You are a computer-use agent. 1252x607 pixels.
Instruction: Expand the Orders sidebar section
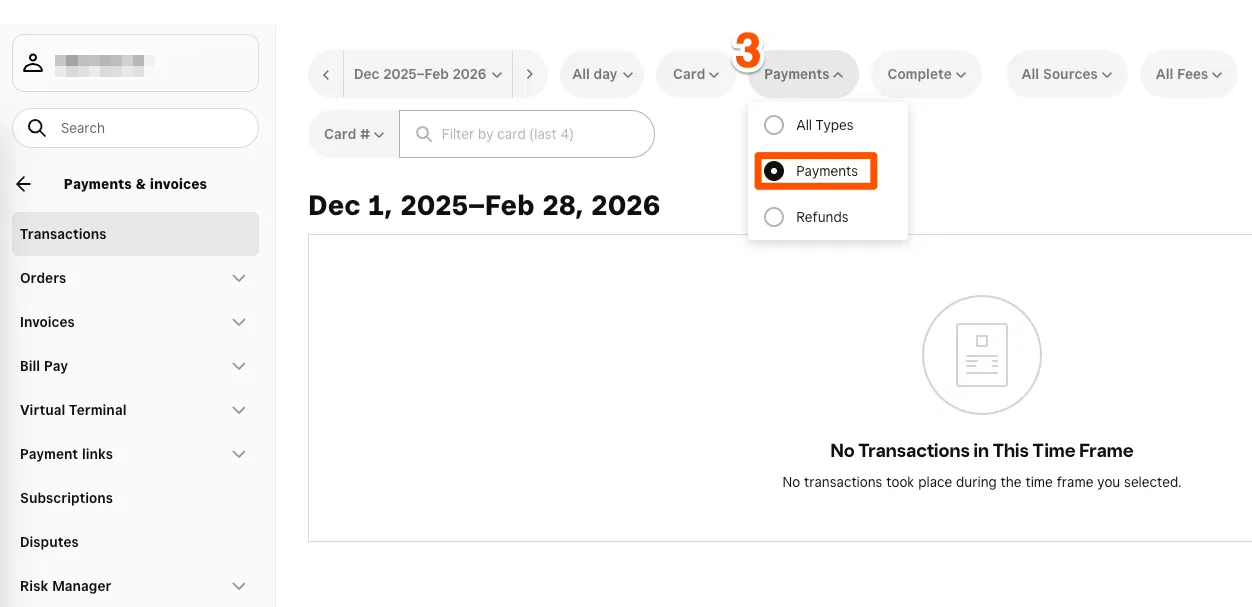click(x=239, y=278)
